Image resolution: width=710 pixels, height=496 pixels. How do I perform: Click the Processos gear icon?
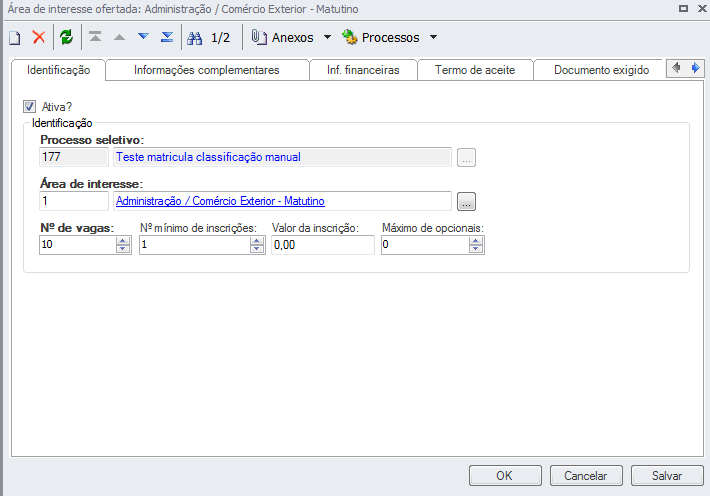coord(350,37)
